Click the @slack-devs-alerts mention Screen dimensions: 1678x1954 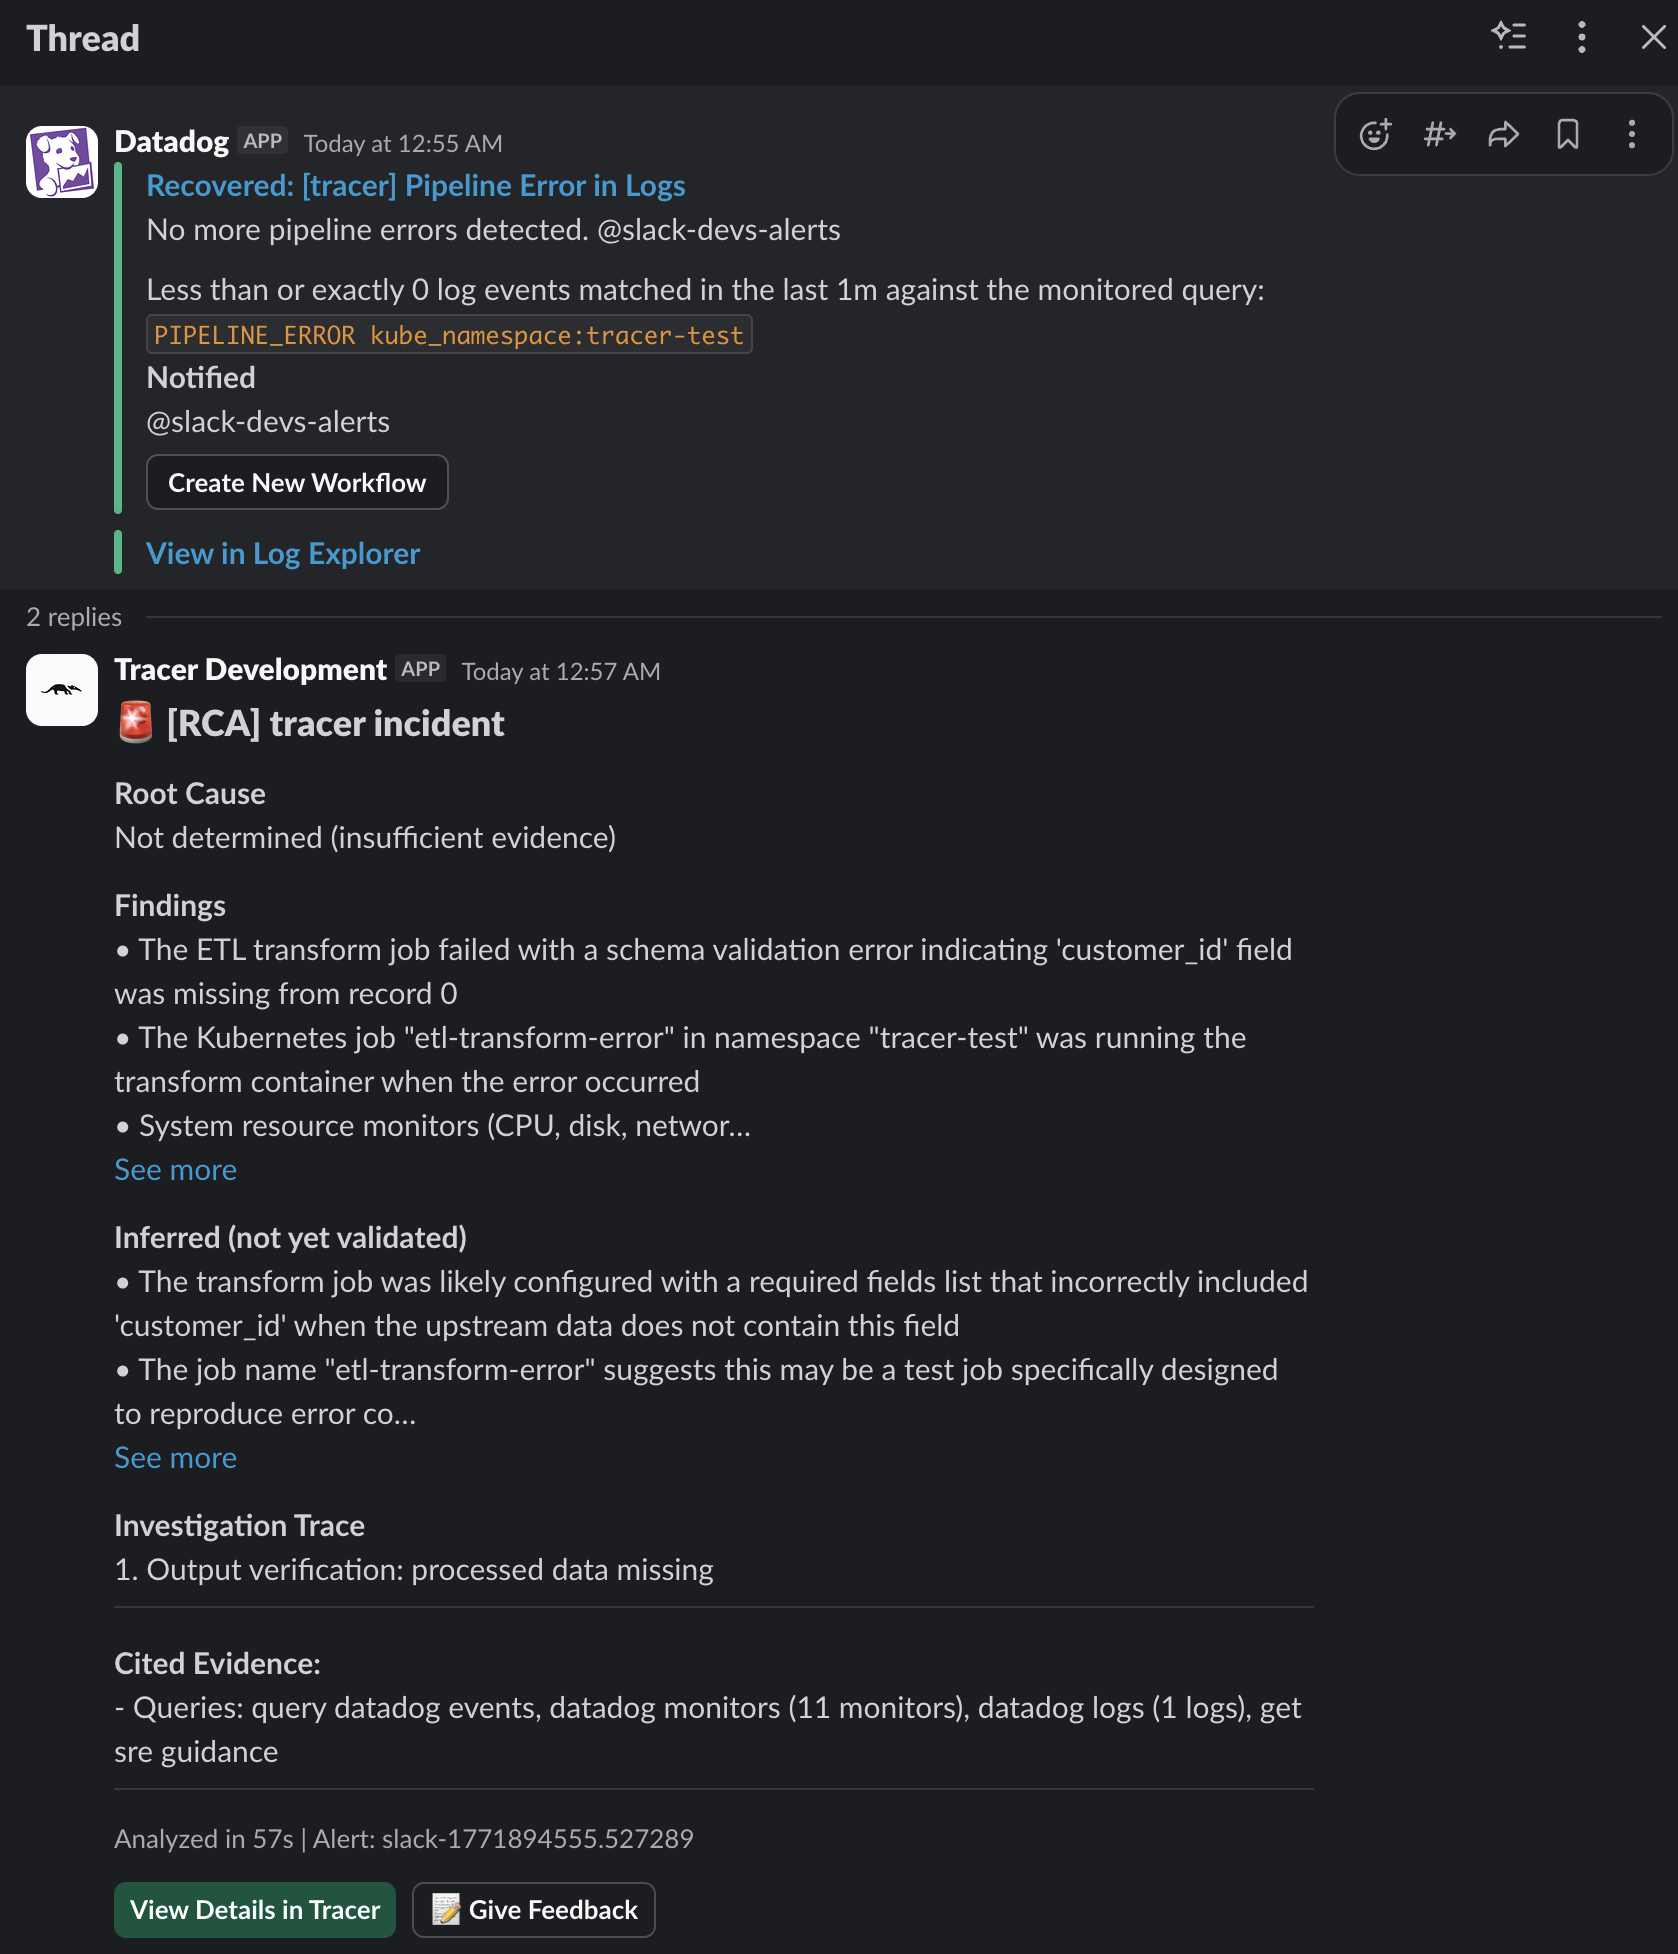coord(268,421)
